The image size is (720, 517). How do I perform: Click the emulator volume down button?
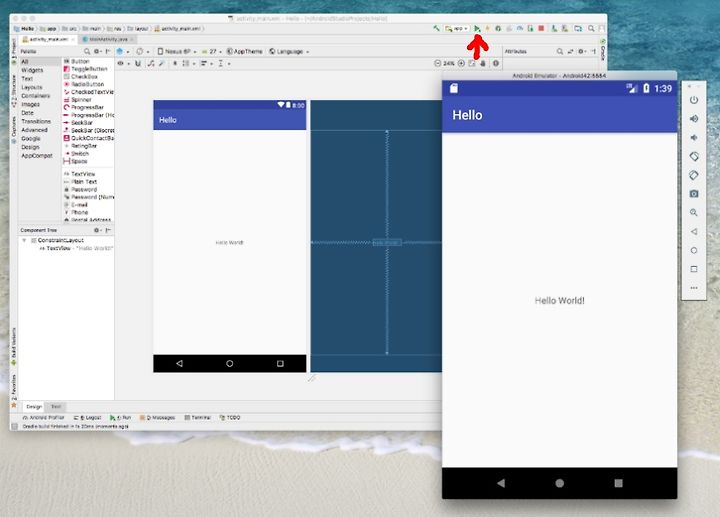[694, 138]
